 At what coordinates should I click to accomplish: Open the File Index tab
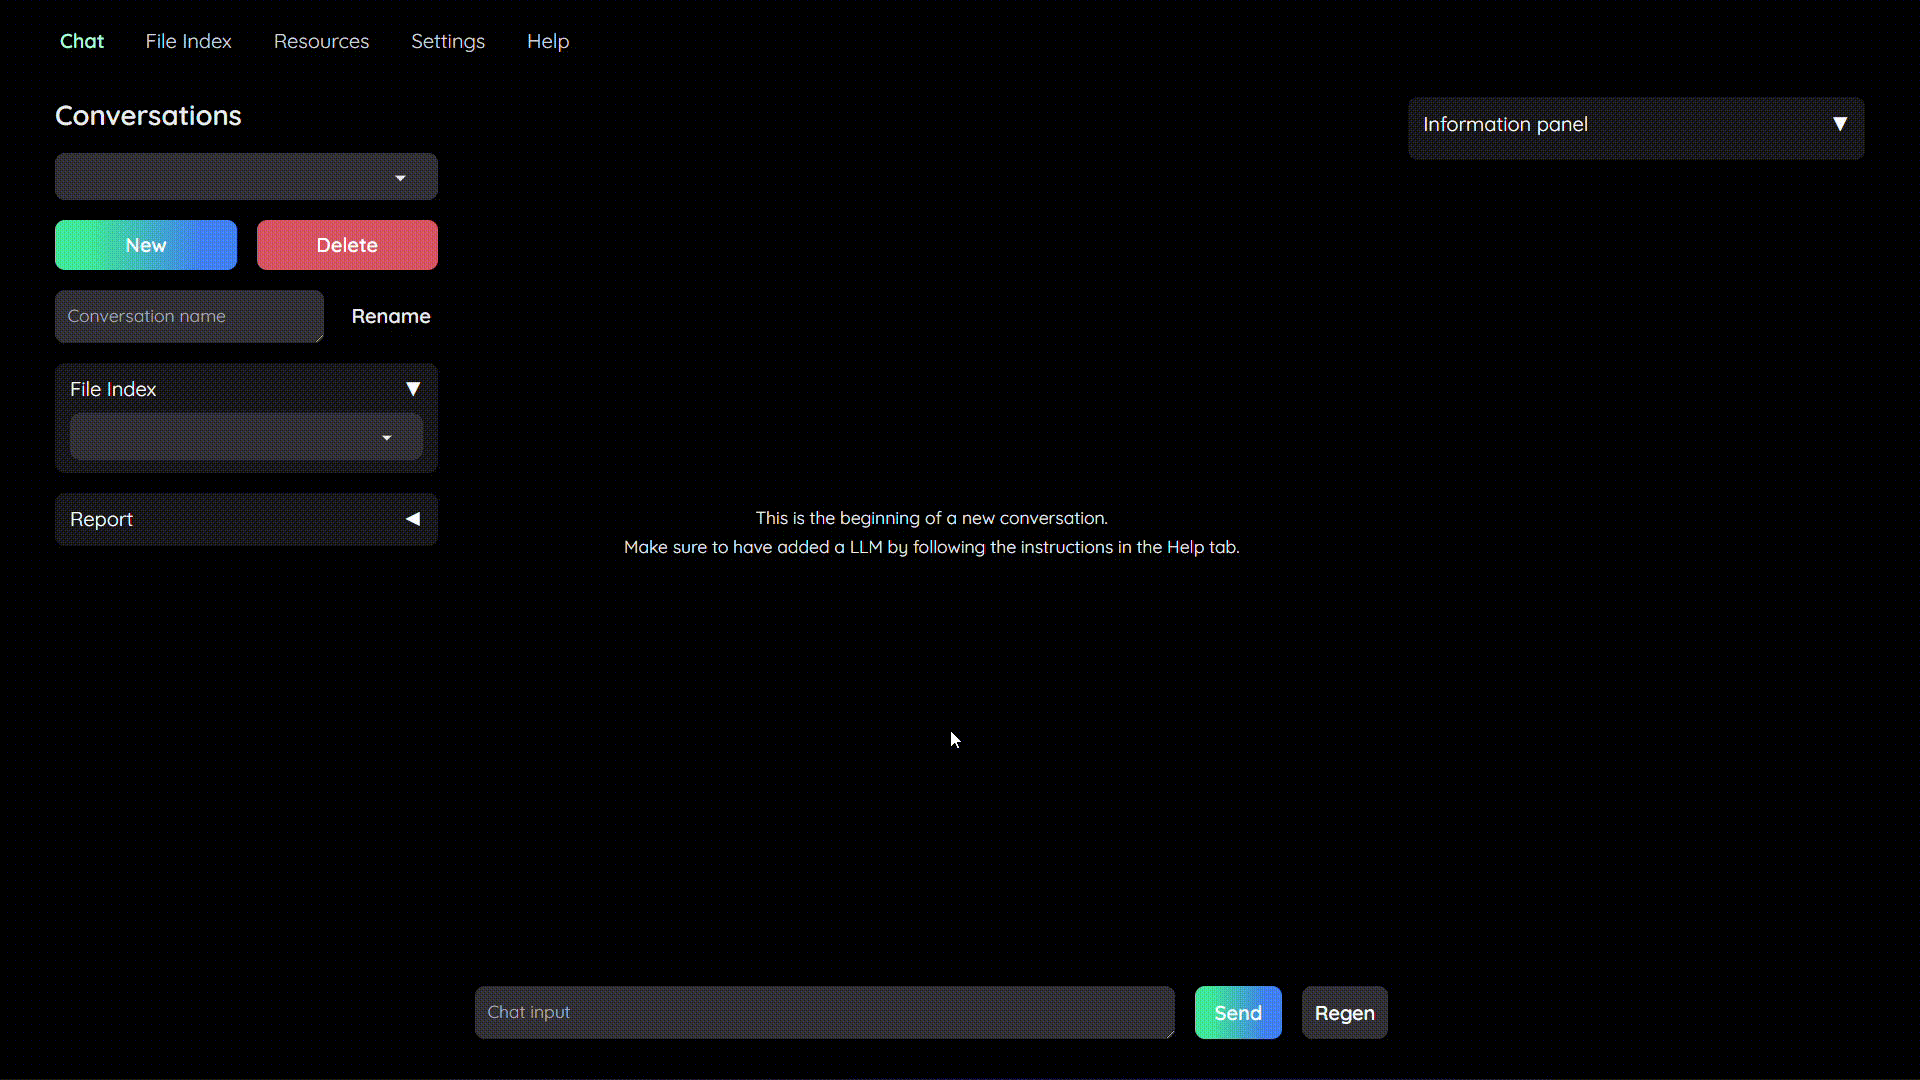188,41
